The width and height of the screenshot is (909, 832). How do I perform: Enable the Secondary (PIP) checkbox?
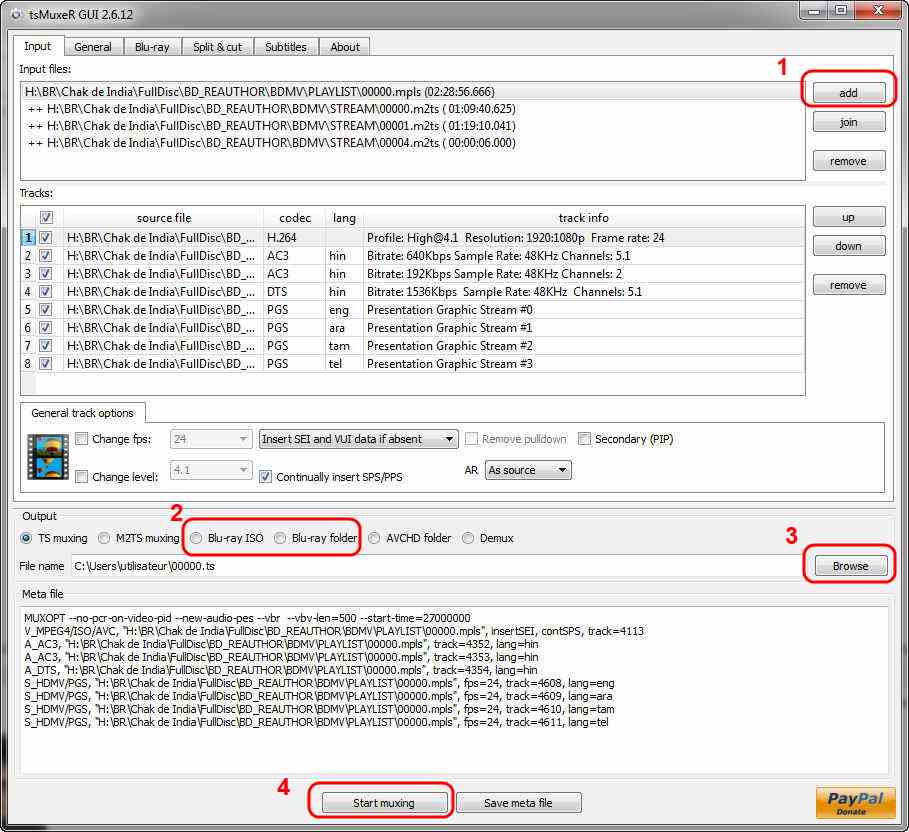(584, 438)
